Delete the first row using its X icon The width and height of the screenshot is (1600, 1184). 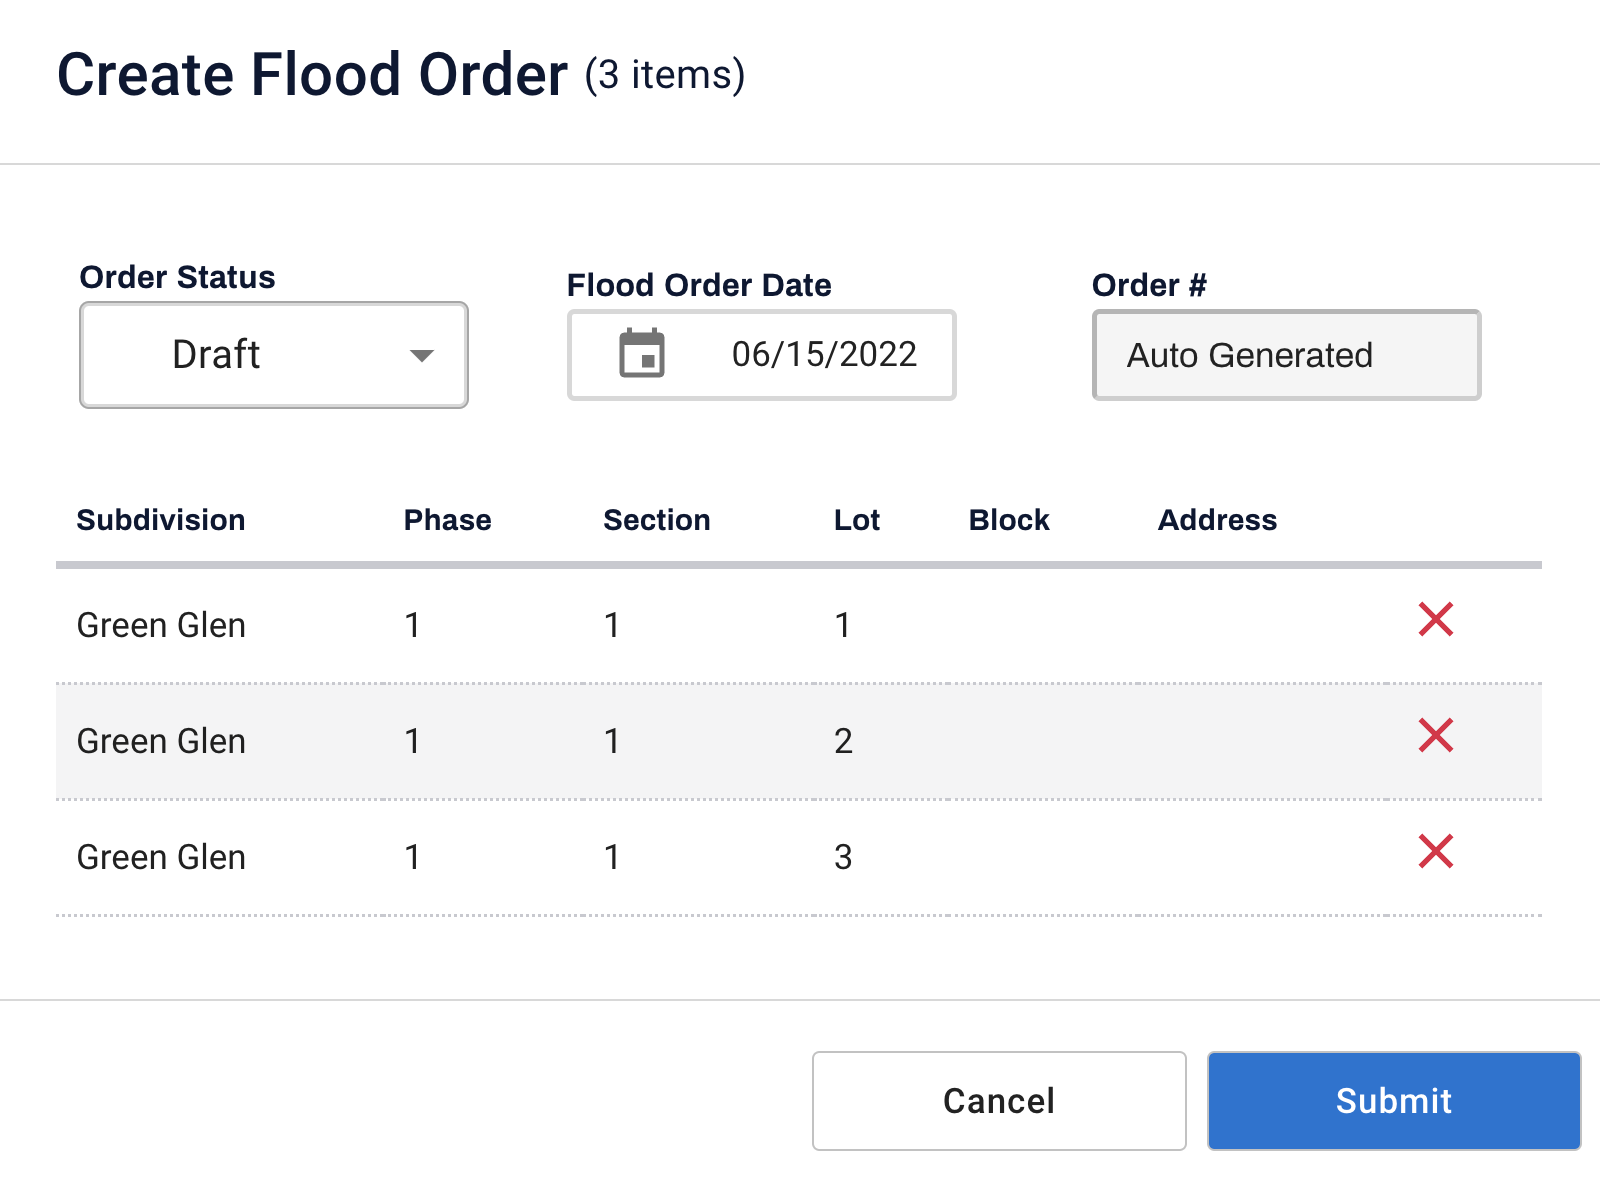pyautogui.click(x=1436, y=620)
